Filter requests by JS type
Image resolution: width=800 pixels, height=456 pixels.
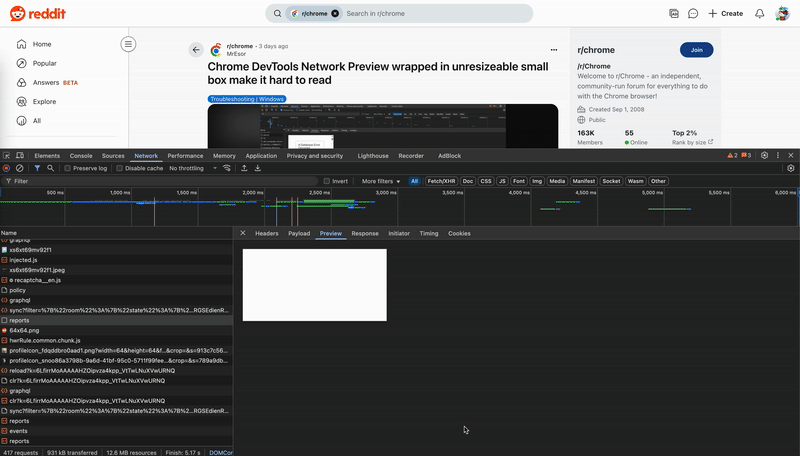(502, 181)
